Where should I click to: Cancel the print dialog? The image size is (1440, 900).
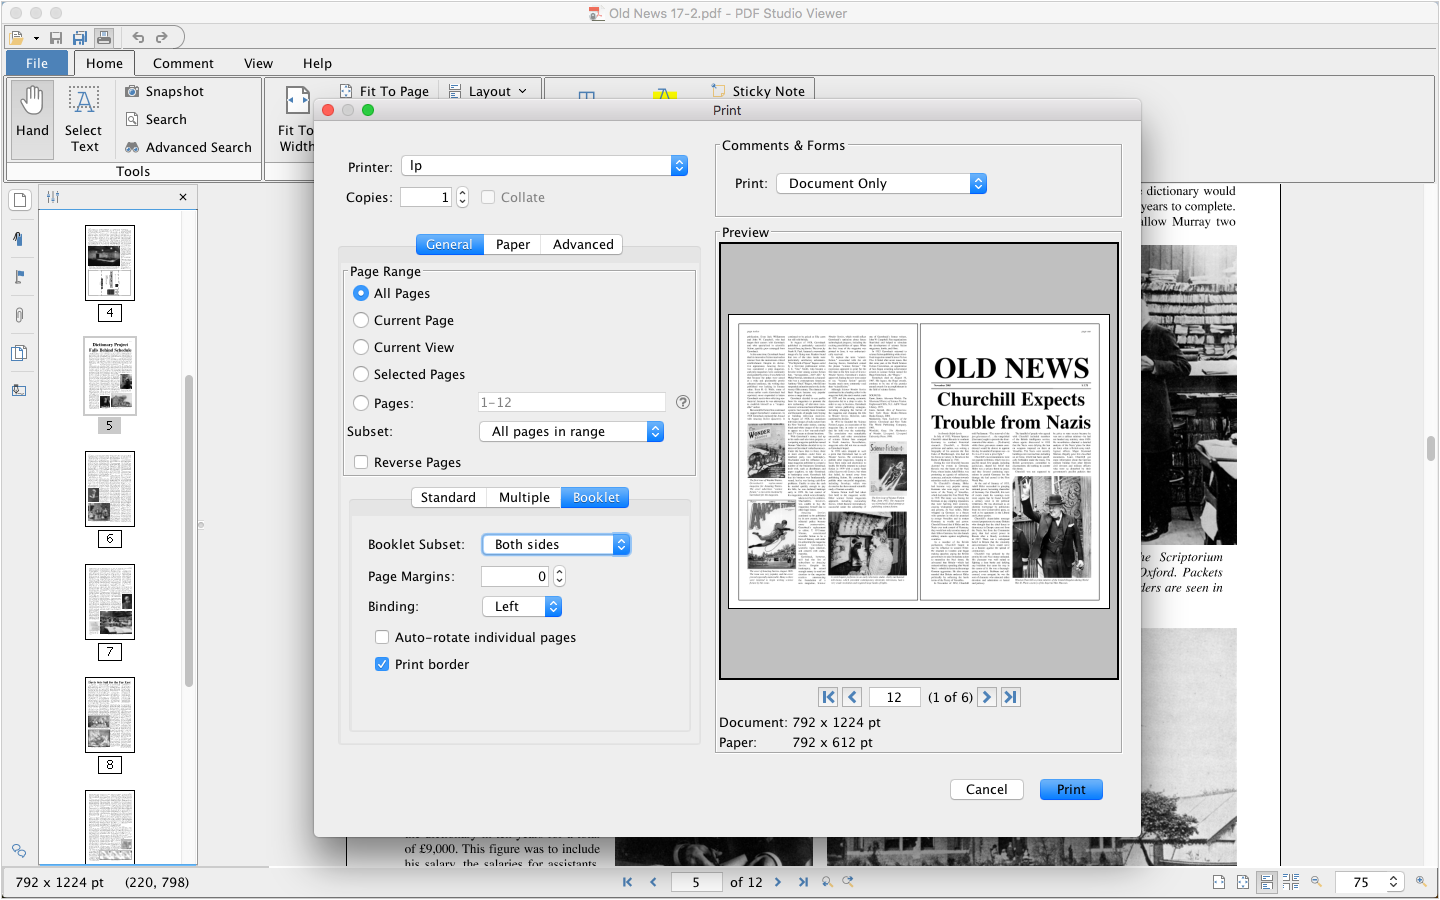tap(986, 789)
